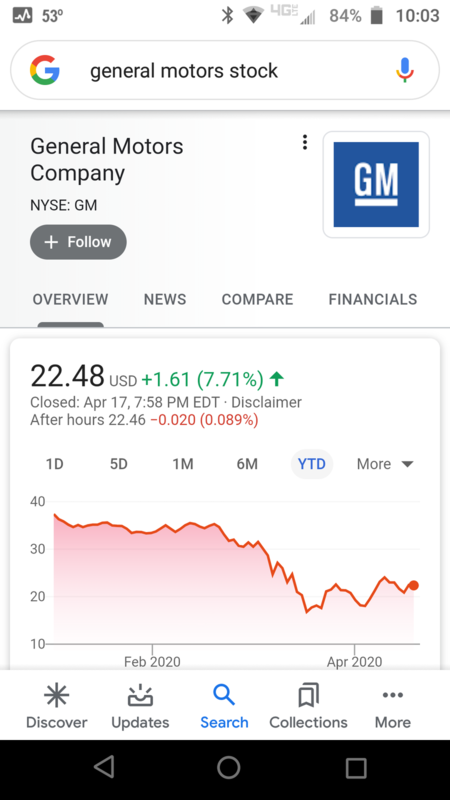Follow General Motors stock

(x=78, y=242)
